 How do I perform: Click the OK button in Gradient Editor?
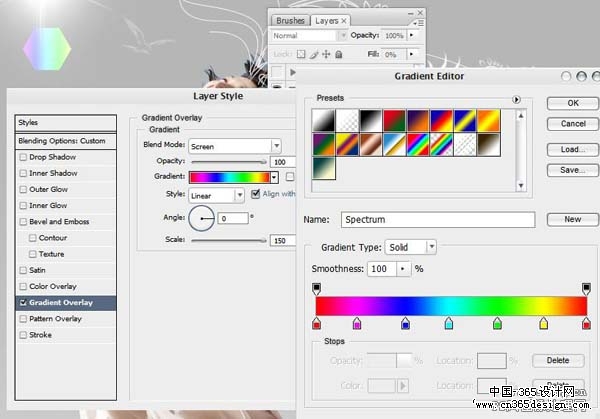pyautogui.click(x=572, y=103)
